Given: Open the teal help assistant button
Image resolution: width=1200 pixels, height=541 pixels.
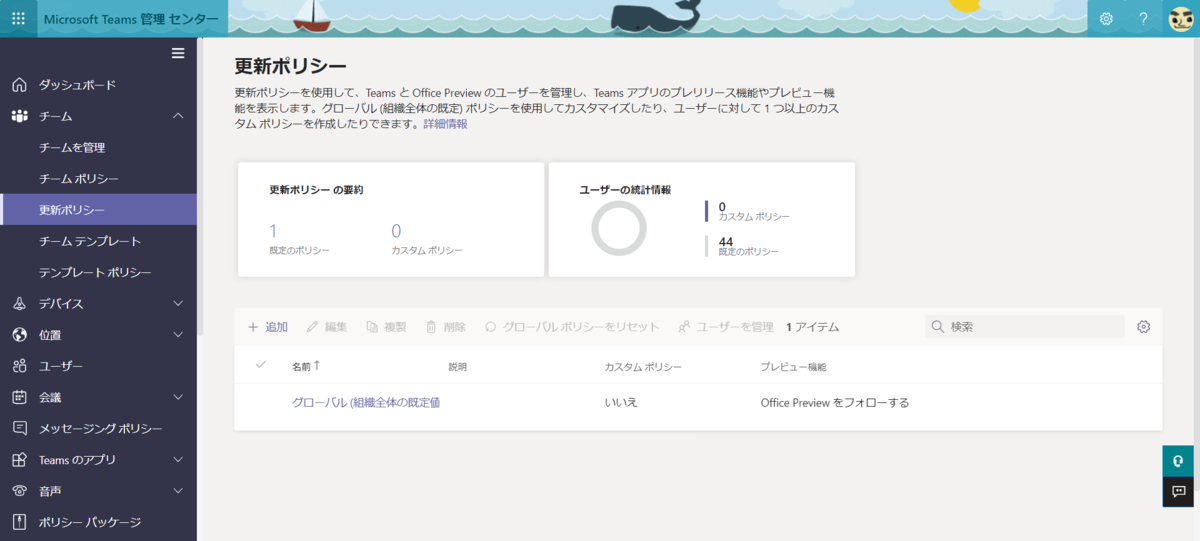Looking at the screenshot, I should [1178, 461].
